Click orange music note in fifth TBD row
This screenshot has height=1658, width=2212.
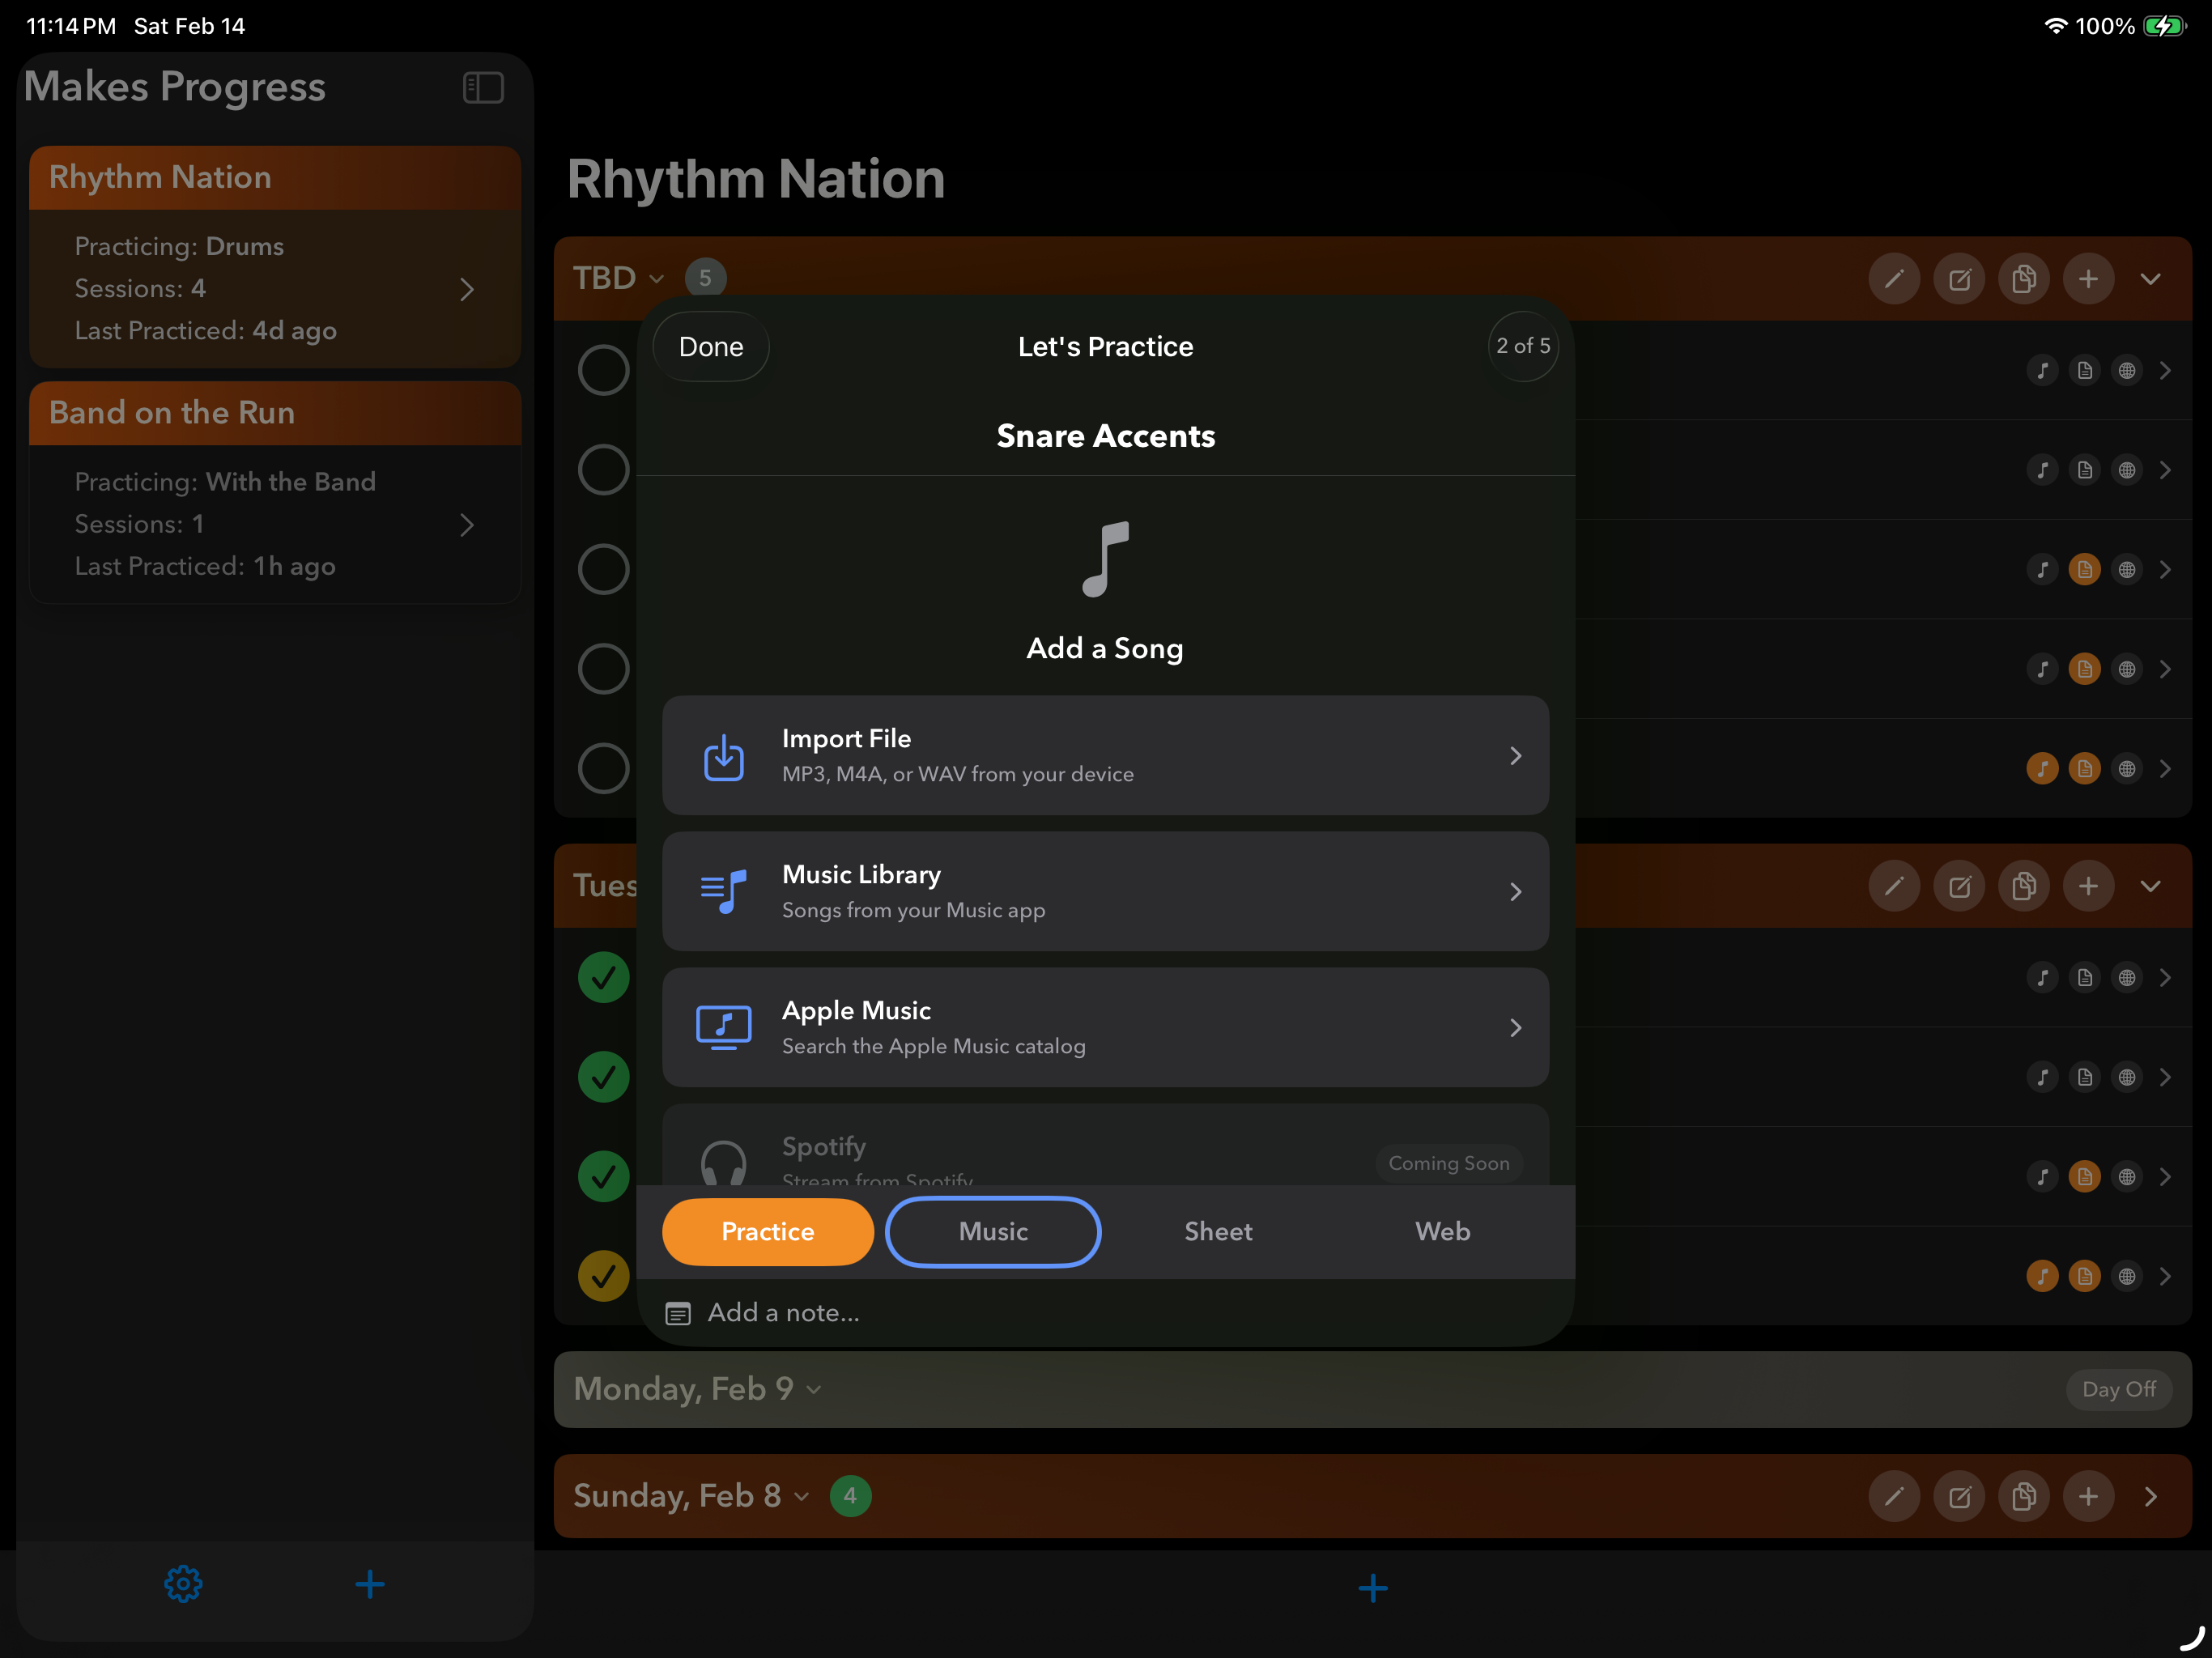[2042, 769]
